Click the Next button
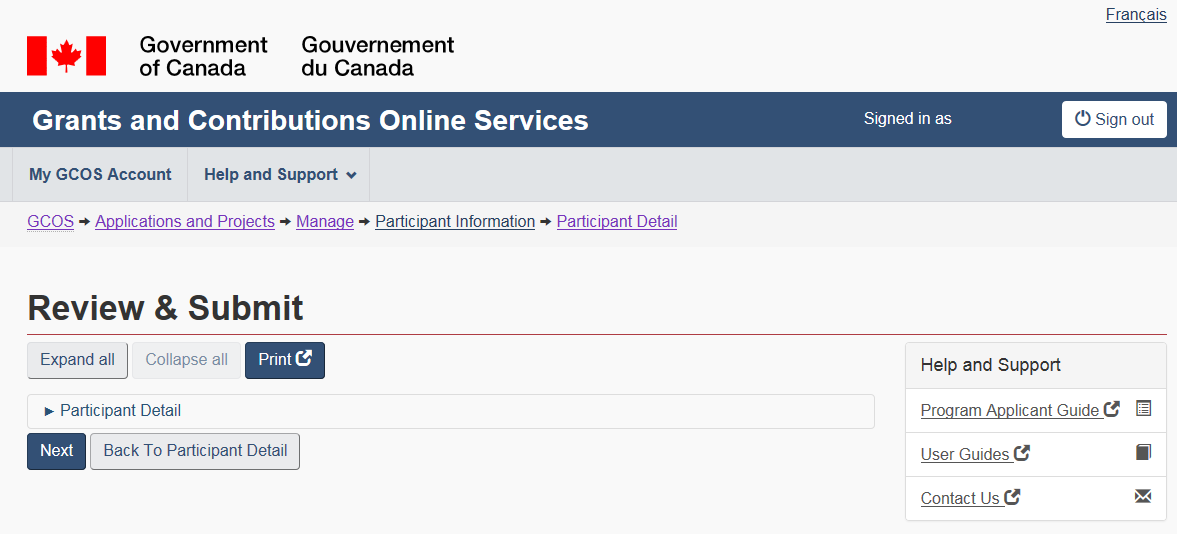 click(56, 451)
